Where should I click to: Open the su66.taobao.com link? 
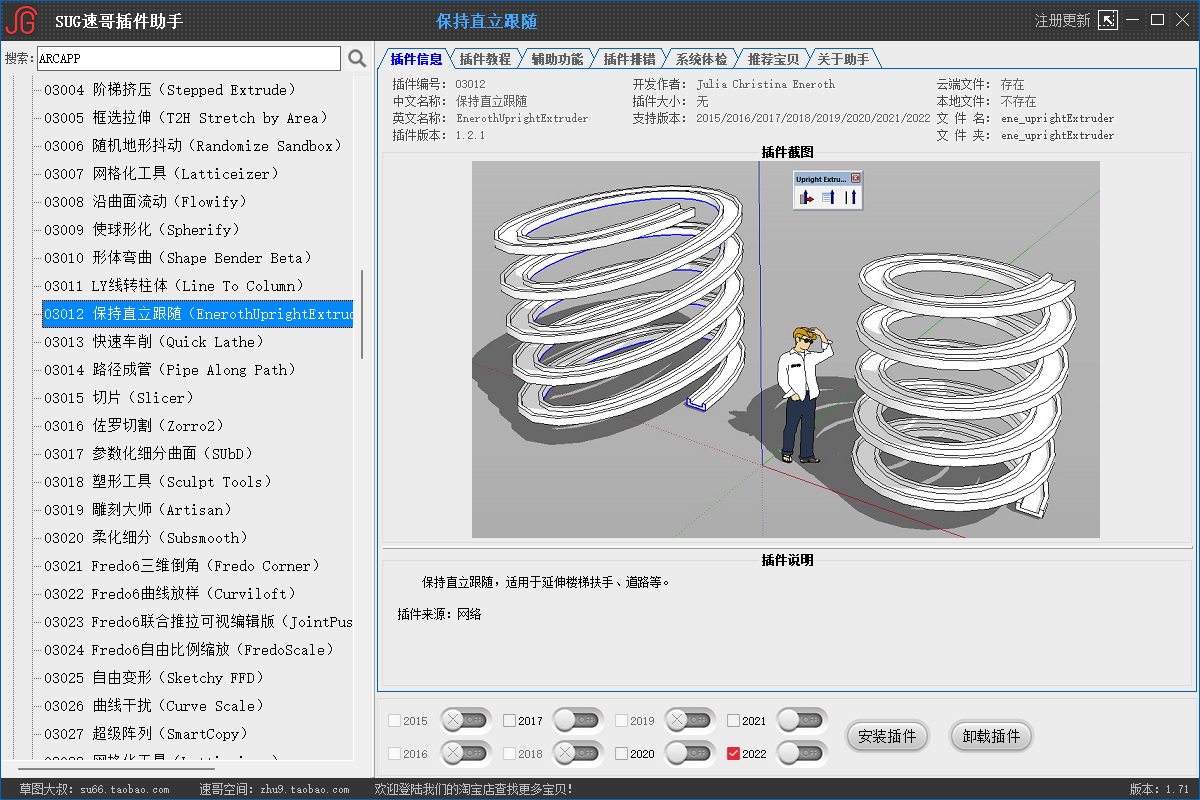point(125,790)
